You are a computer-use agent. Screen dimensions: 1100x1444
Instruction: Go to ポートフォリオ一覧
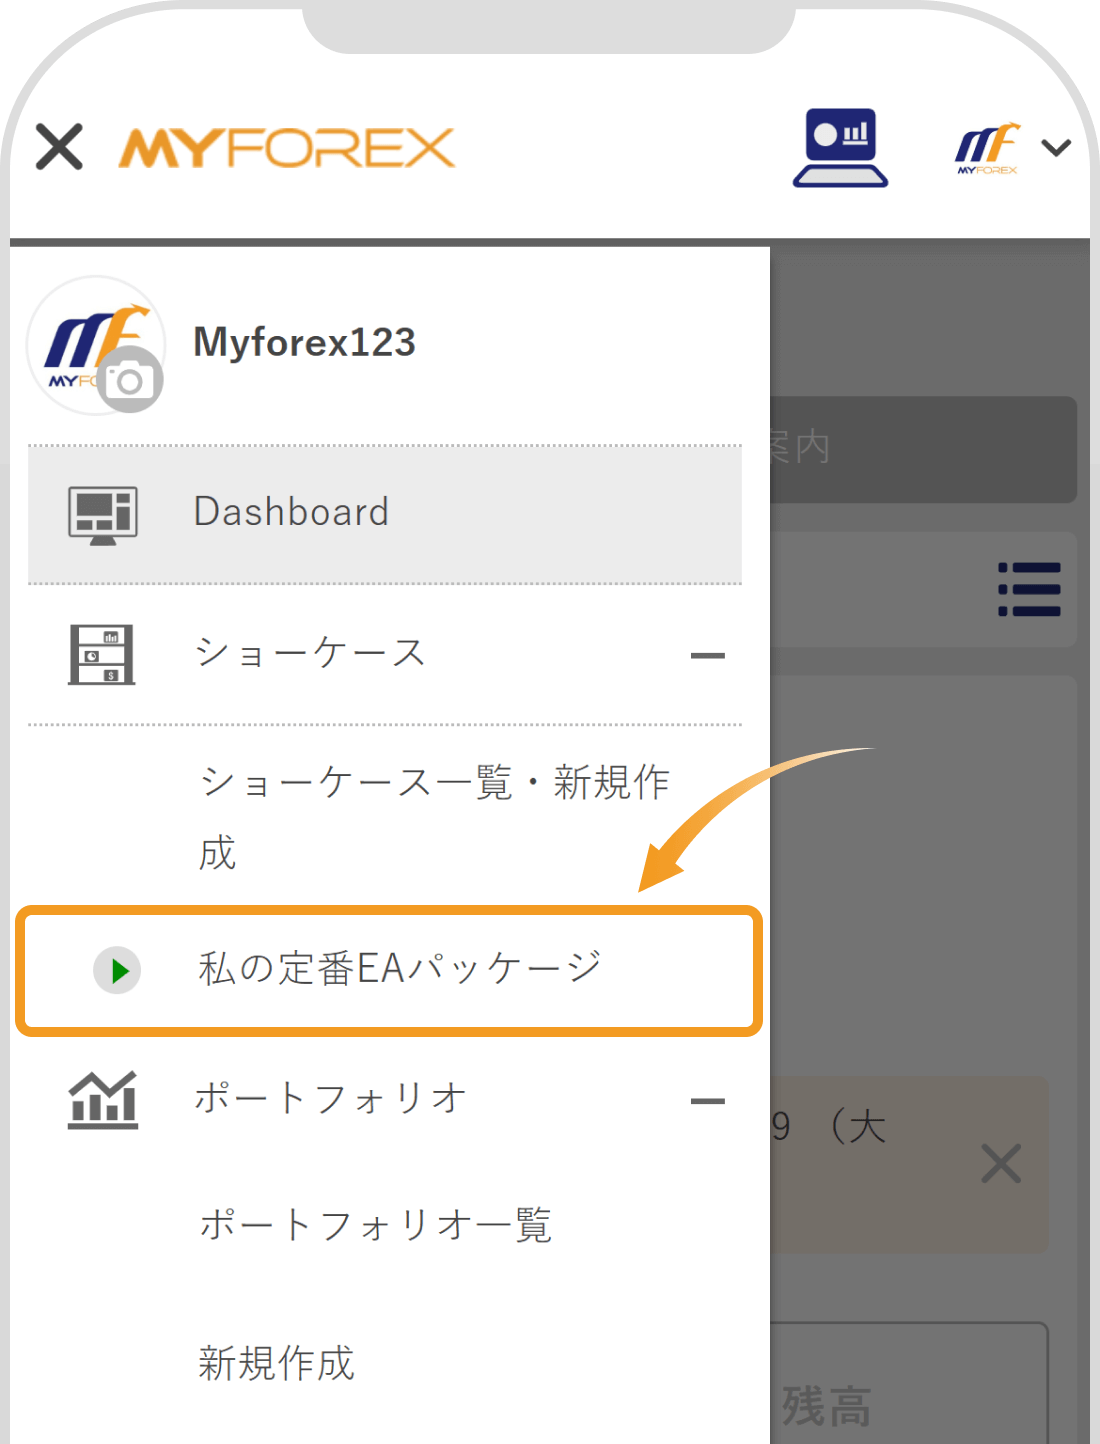pyautogui.click(x=375, y=1222)
